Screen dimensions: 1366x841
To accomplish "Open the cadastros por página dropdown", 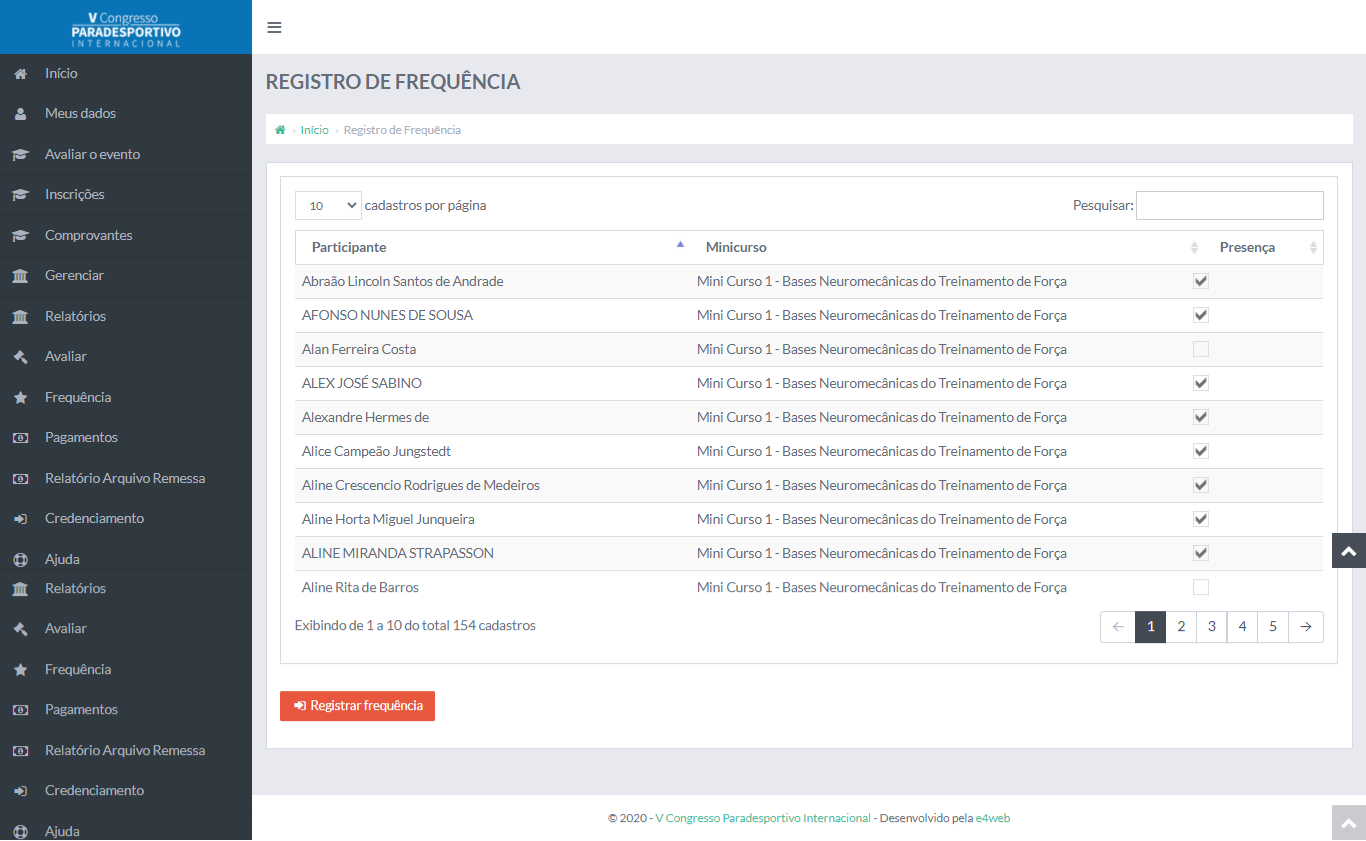I will click(328, 205).
